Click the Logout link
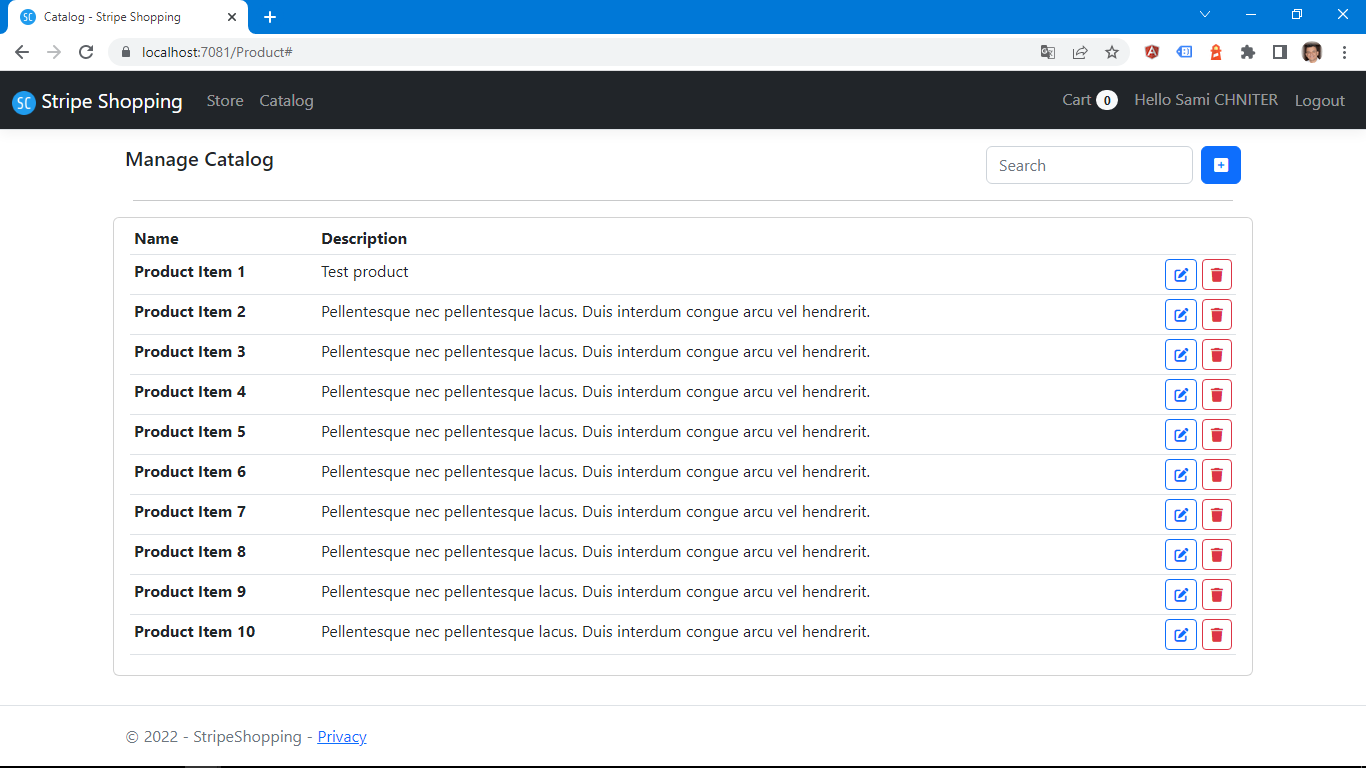Viewport: 1366px width, 768px height. [1319, 101]
